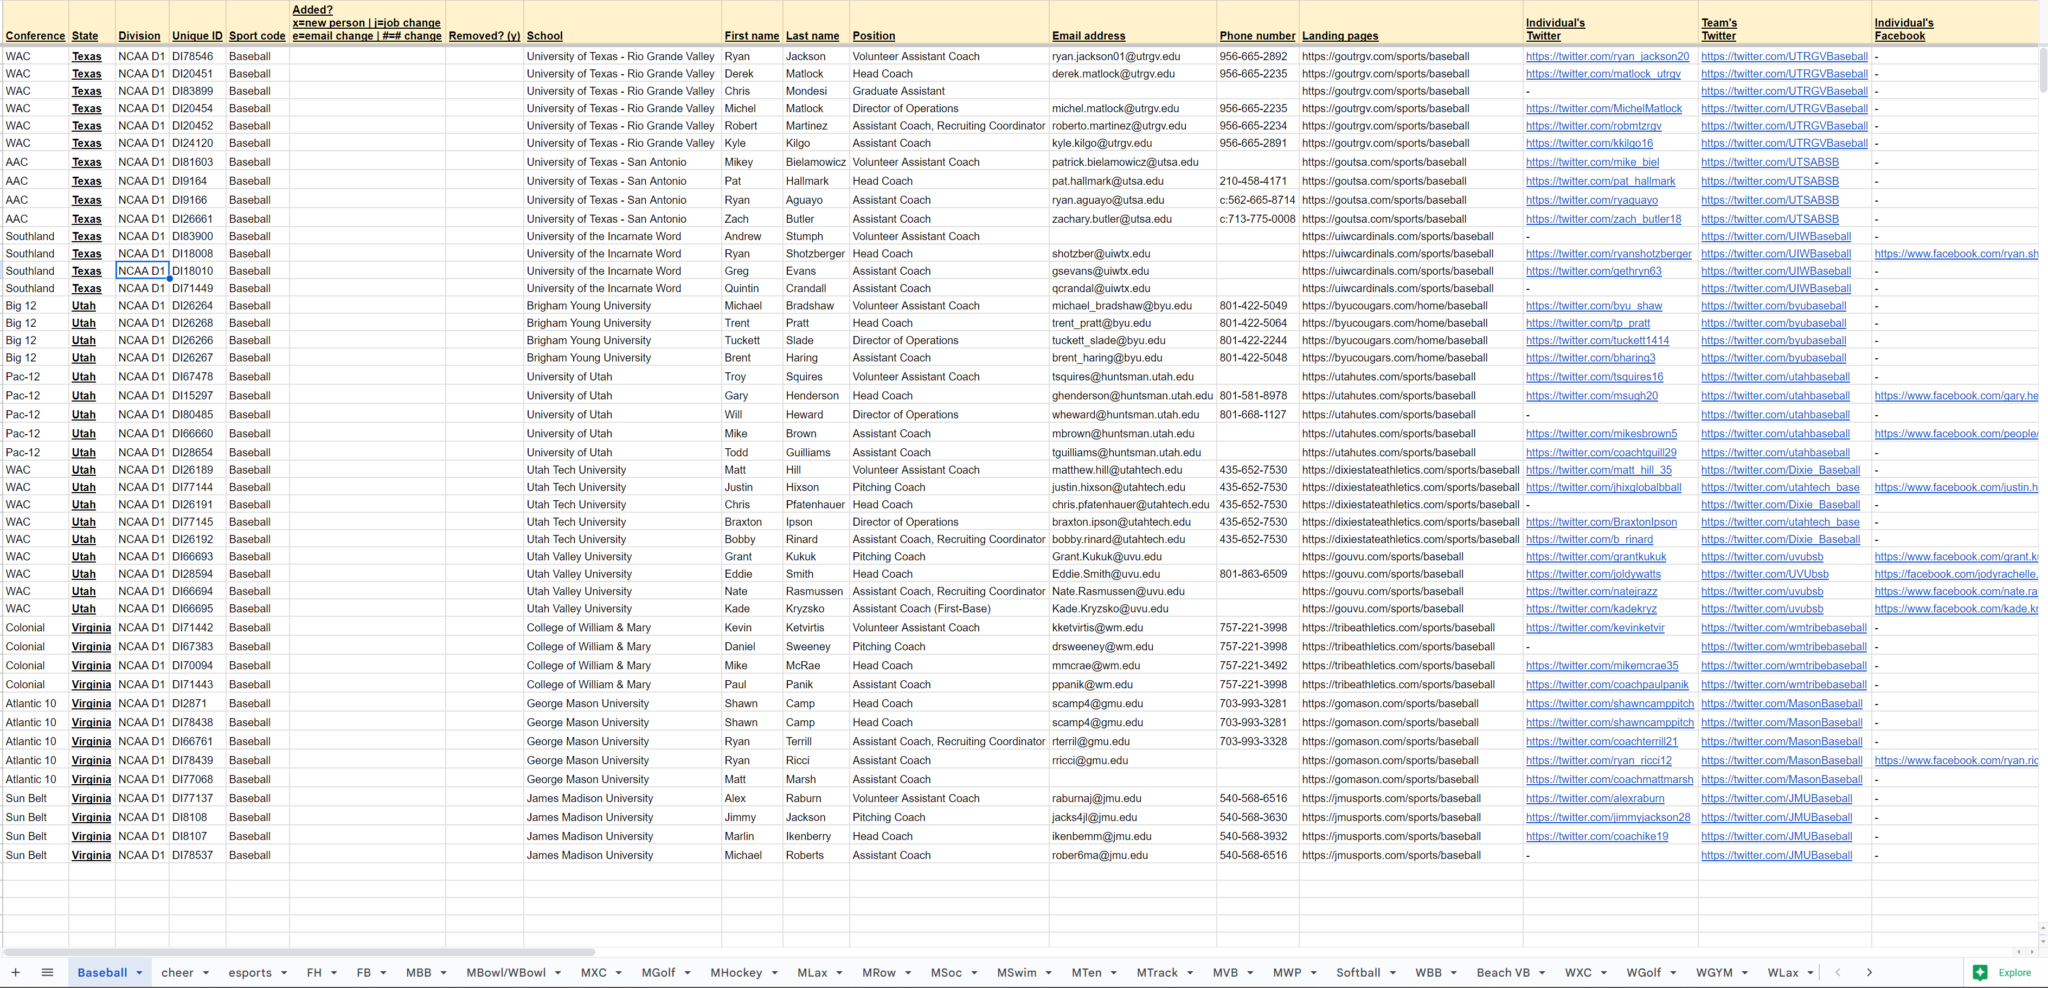Viewport: 2048px width, 988px height.
Task: Click the green Explore icon
Action: pos(1980,972)
